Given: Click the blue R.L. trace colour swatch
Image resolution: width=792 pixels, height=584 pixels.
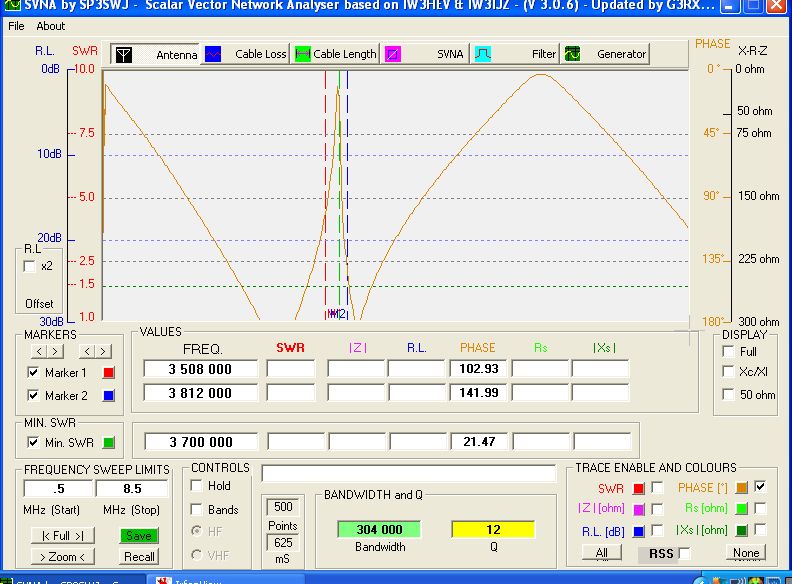Looking at the screenshot, I should [x=639, y=531].
